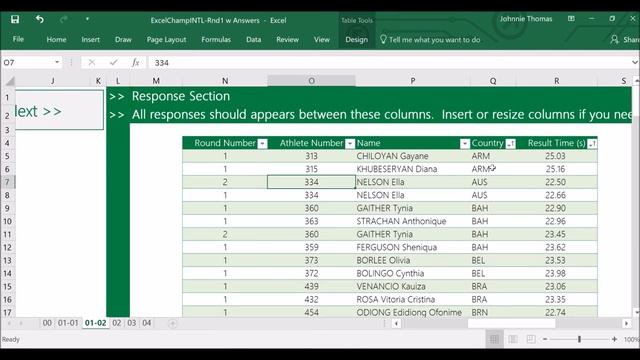This screenshot has height=360, width=640.
Task: Select column P header
Action: [413, 81]
